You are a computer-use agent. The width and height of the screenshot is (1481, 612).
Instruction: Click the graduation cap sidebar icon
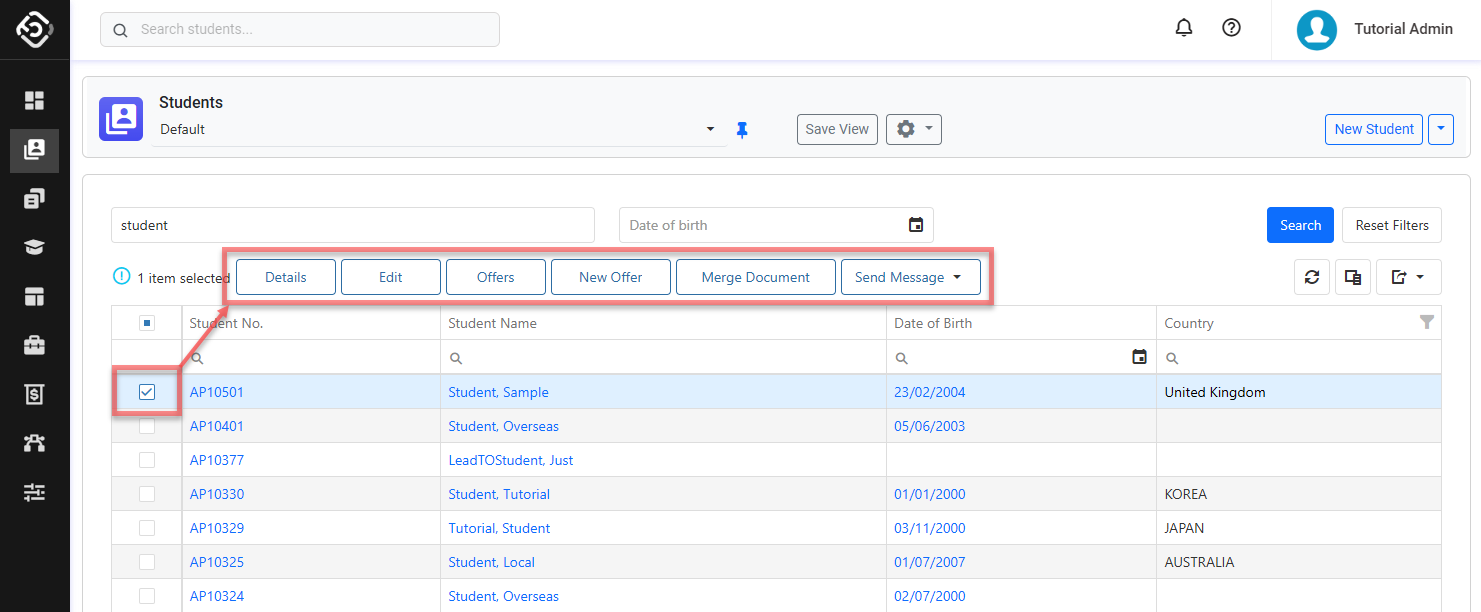pos(35,248)
